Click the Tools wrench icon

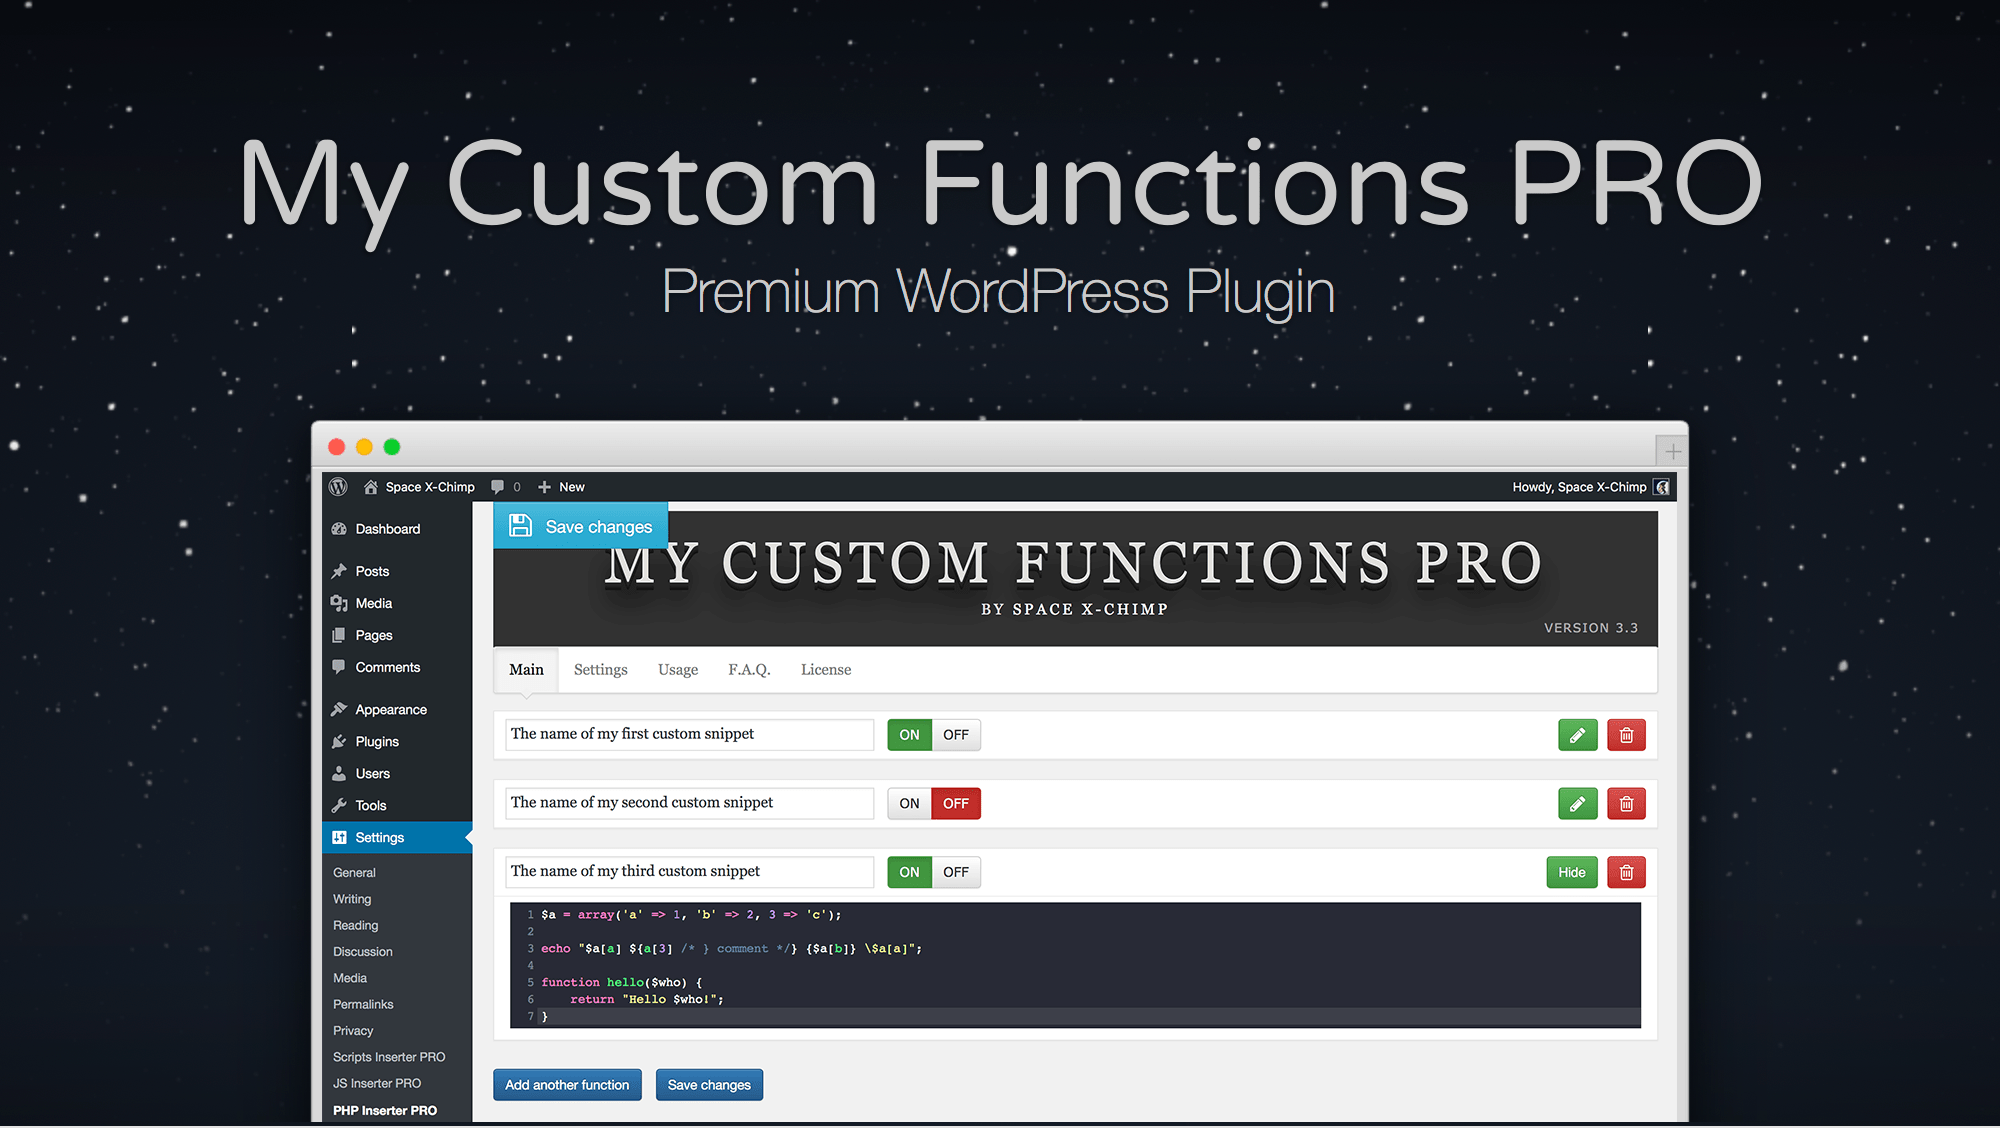[339, 805]
